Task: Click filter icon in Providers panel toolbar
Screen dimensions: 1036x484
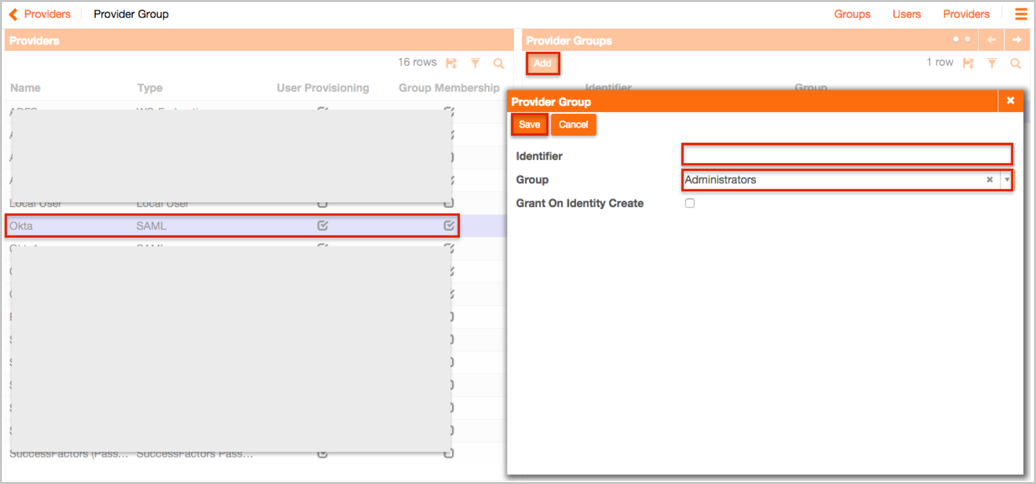Action: [x=475, y=63]
